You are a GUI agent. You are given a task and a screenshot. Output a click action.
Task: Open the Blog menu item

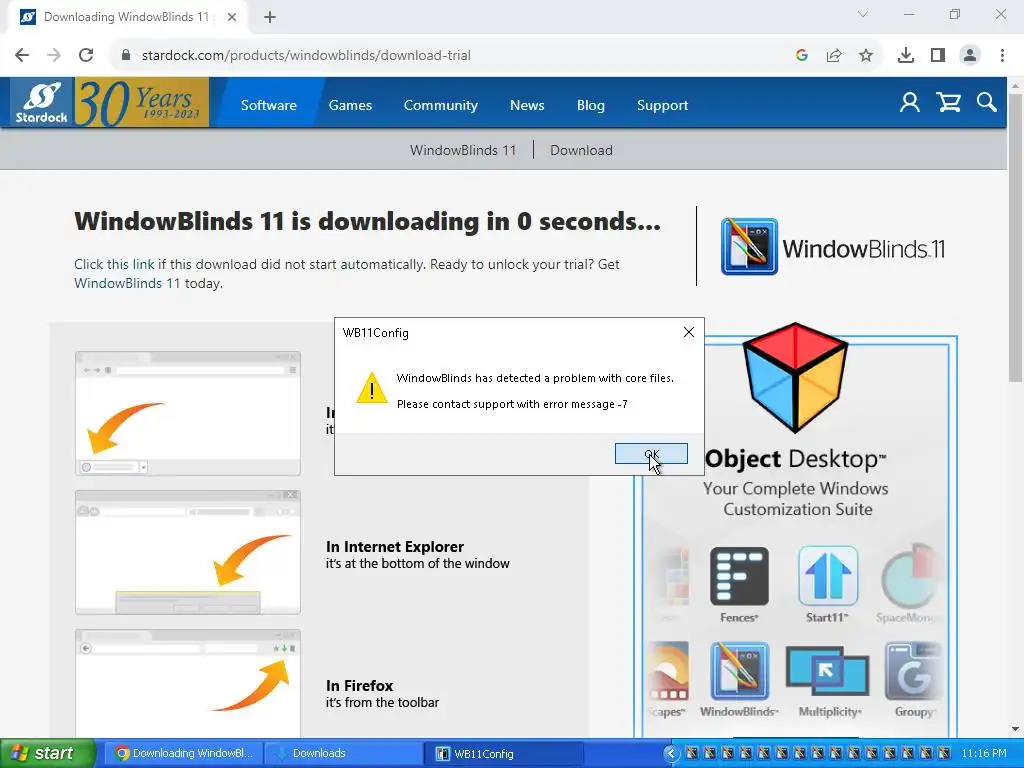point(590,105)
